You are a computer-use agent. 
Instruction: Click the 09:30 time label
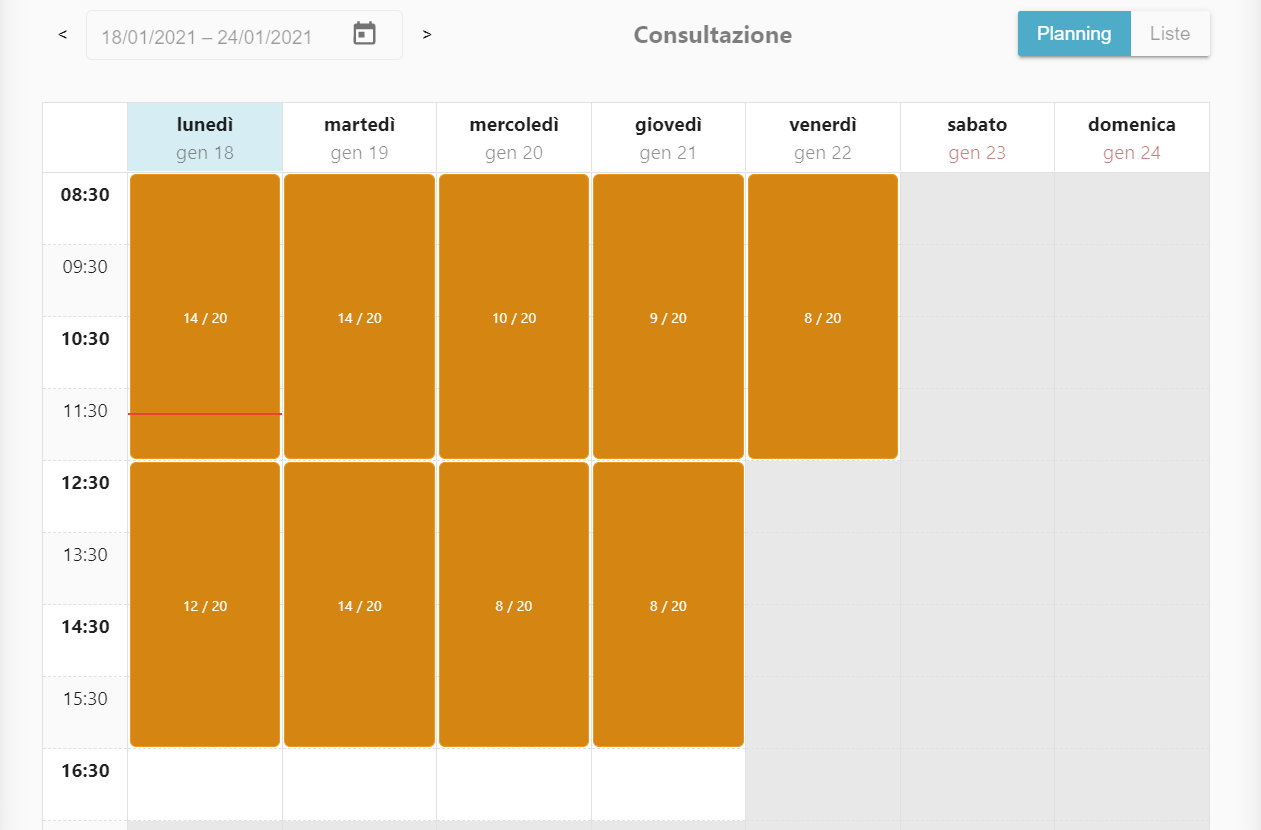[85, 267]
